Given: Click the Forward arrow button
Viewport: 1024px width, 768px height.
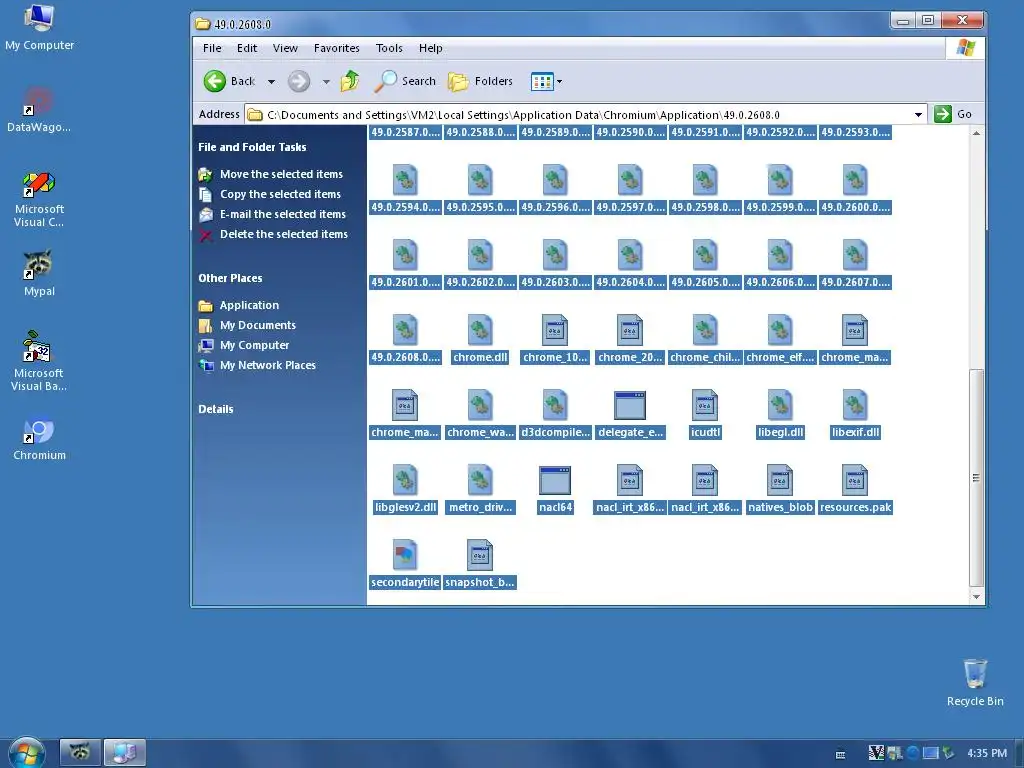Looking at the screenshot, I should click(x=299, y=82).
